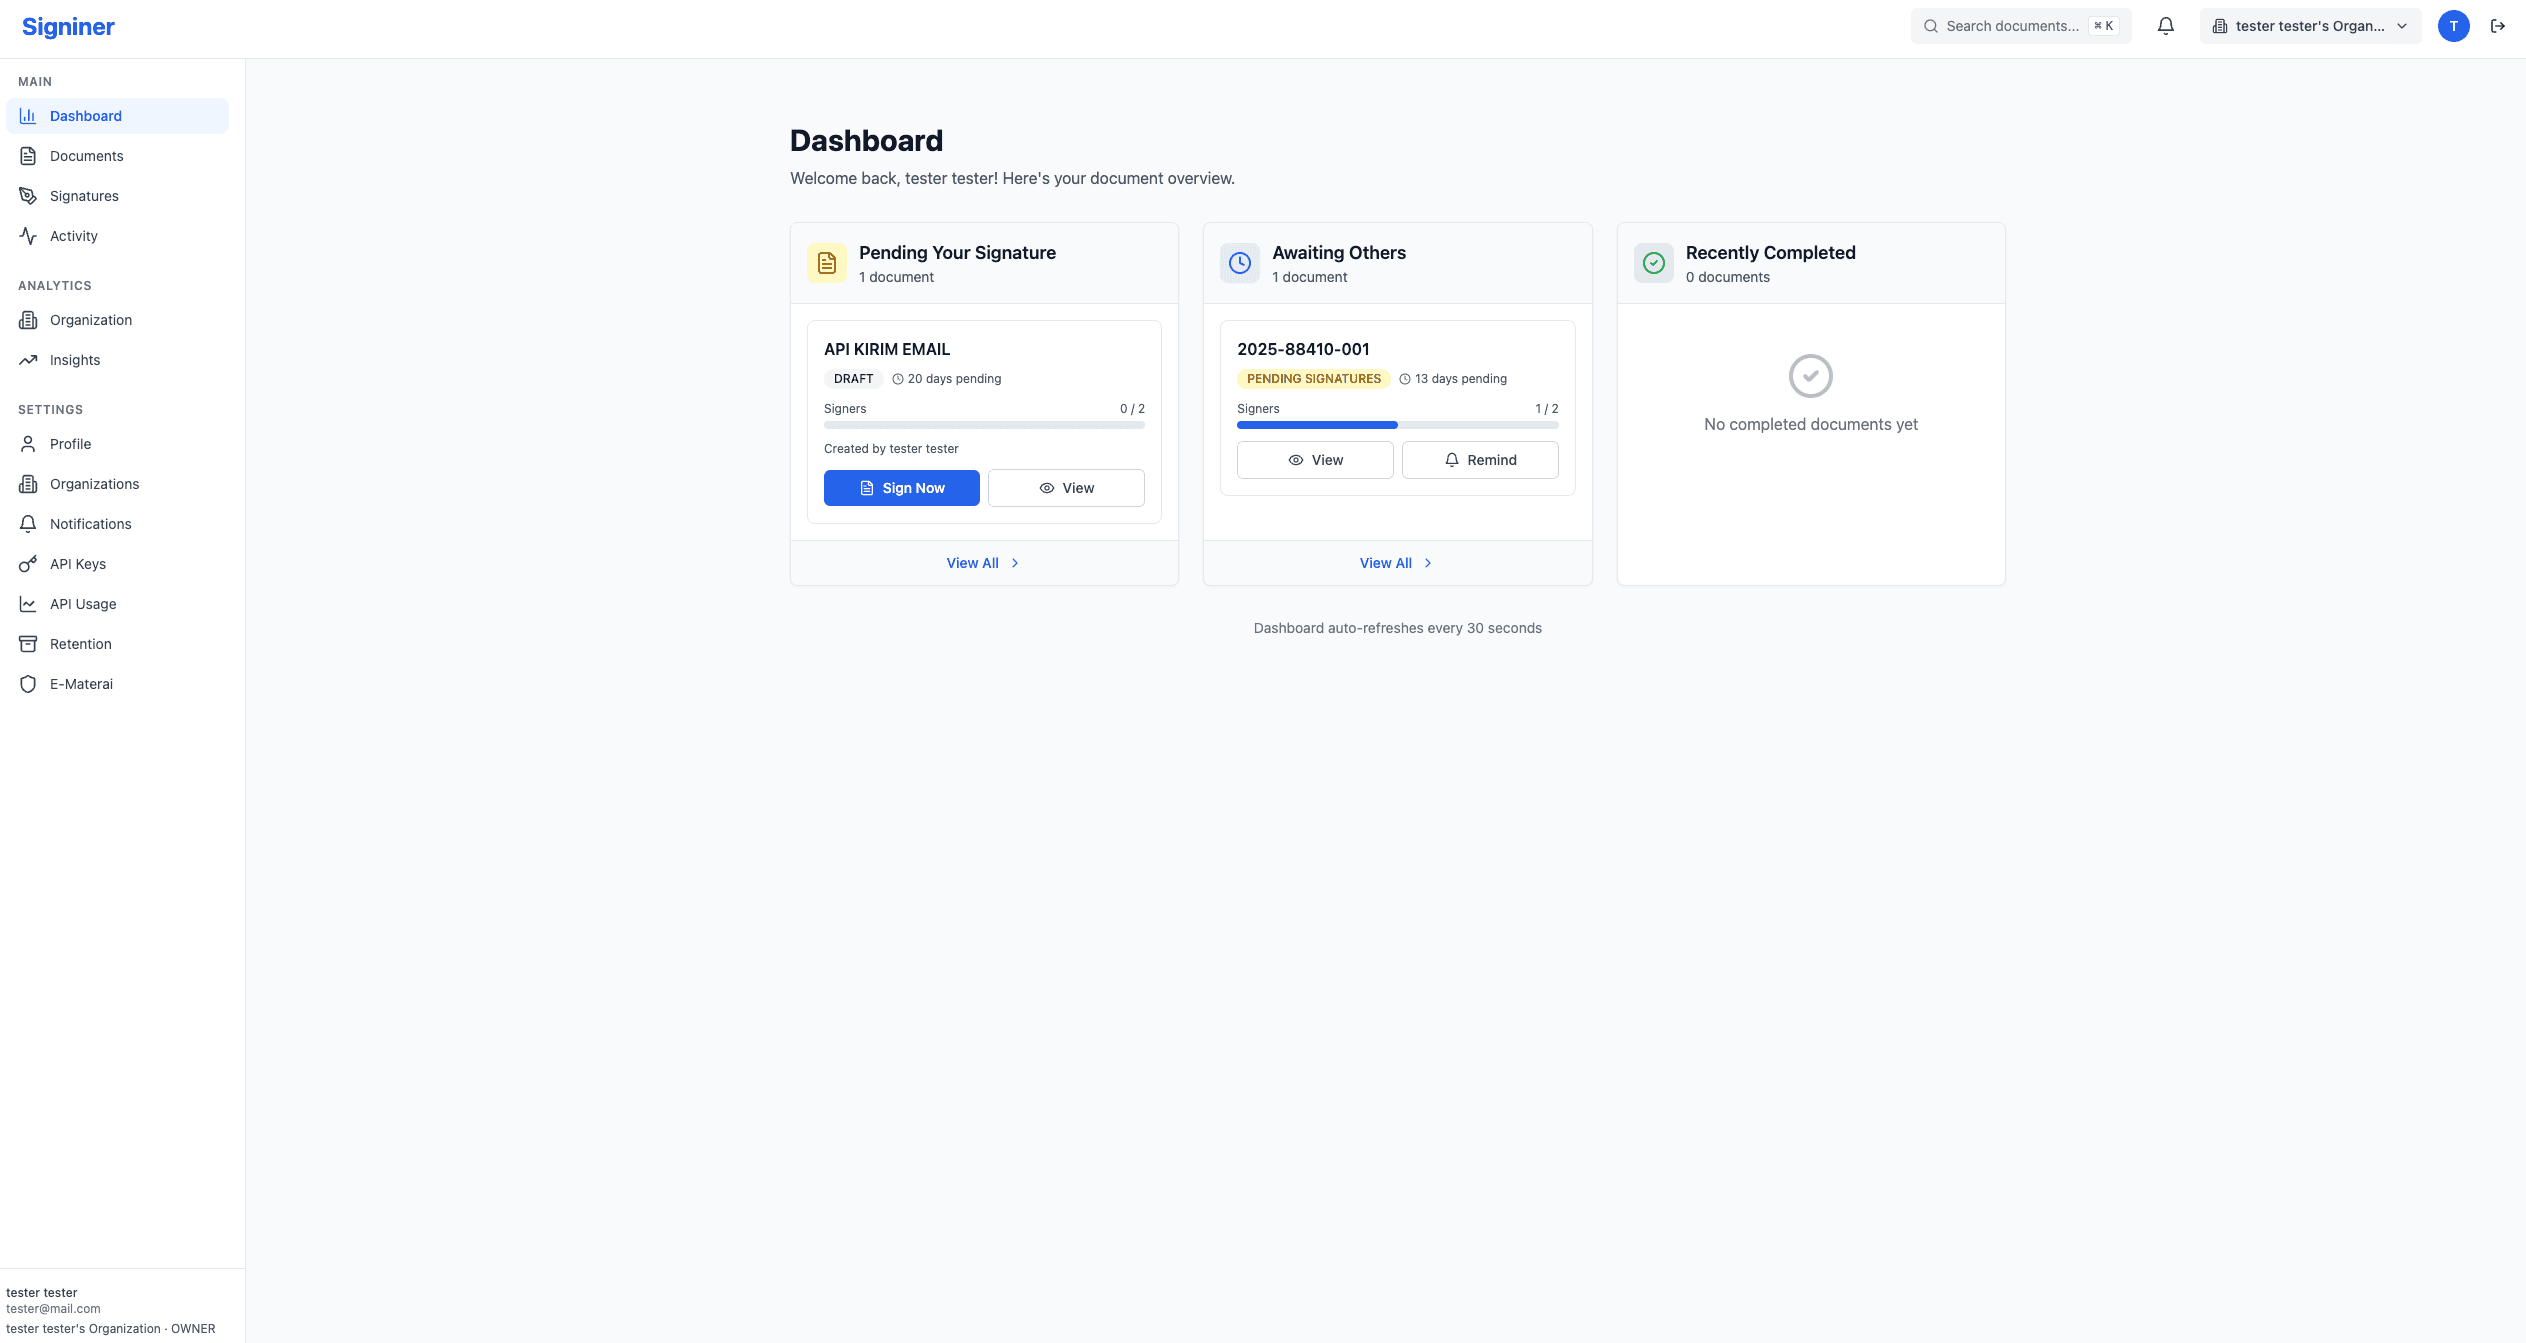Image resolution: width=2526 pixels, height=1343 pixels.
Task: Expand View All under Pending Your Signature
Action: pyautogui.click(x=983, y=562)
